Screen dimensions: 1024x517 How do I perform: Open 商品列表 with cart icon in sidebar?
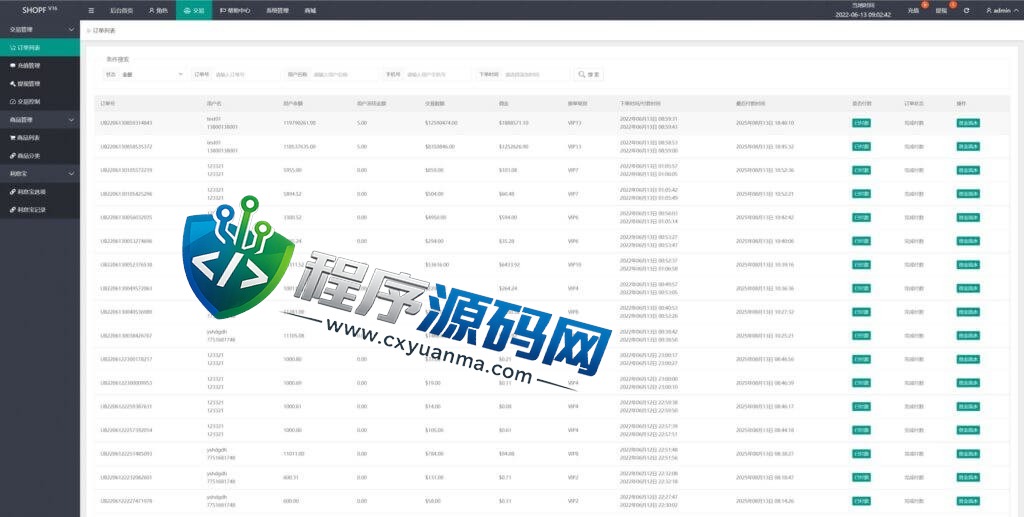tap(40, 138)
